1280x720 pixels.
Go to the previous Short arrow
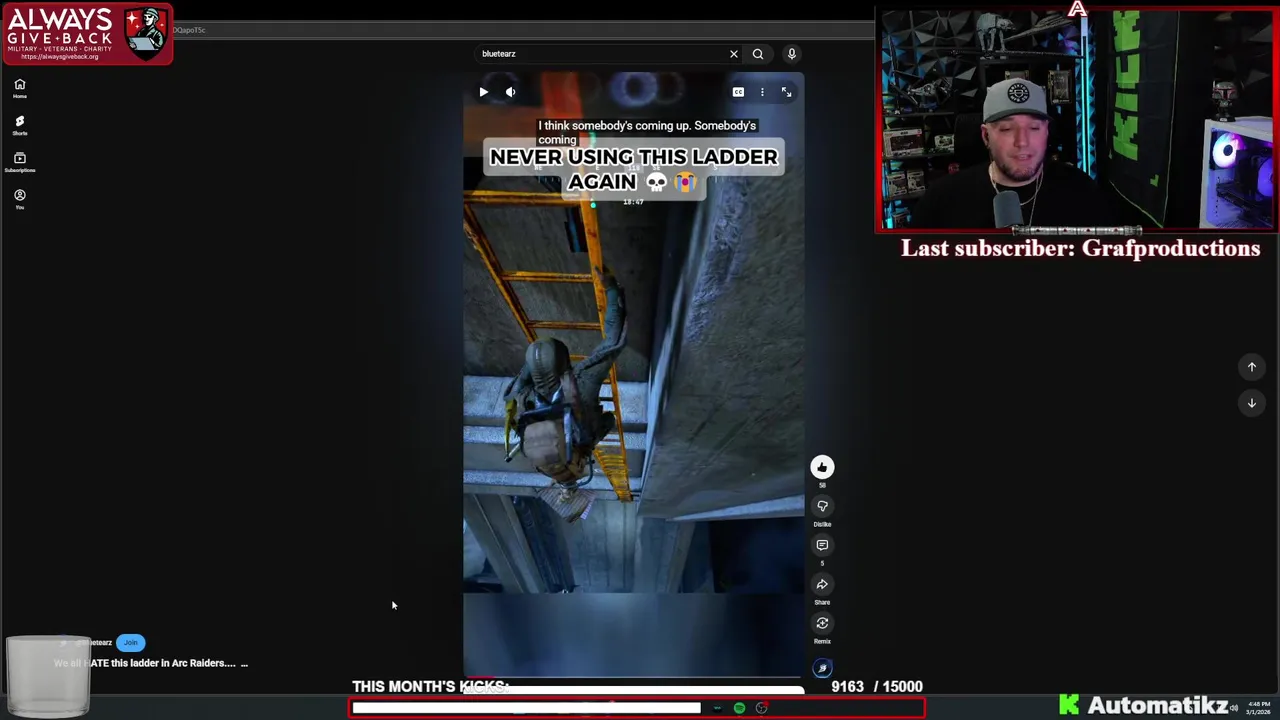click(x=1251, y=367)
